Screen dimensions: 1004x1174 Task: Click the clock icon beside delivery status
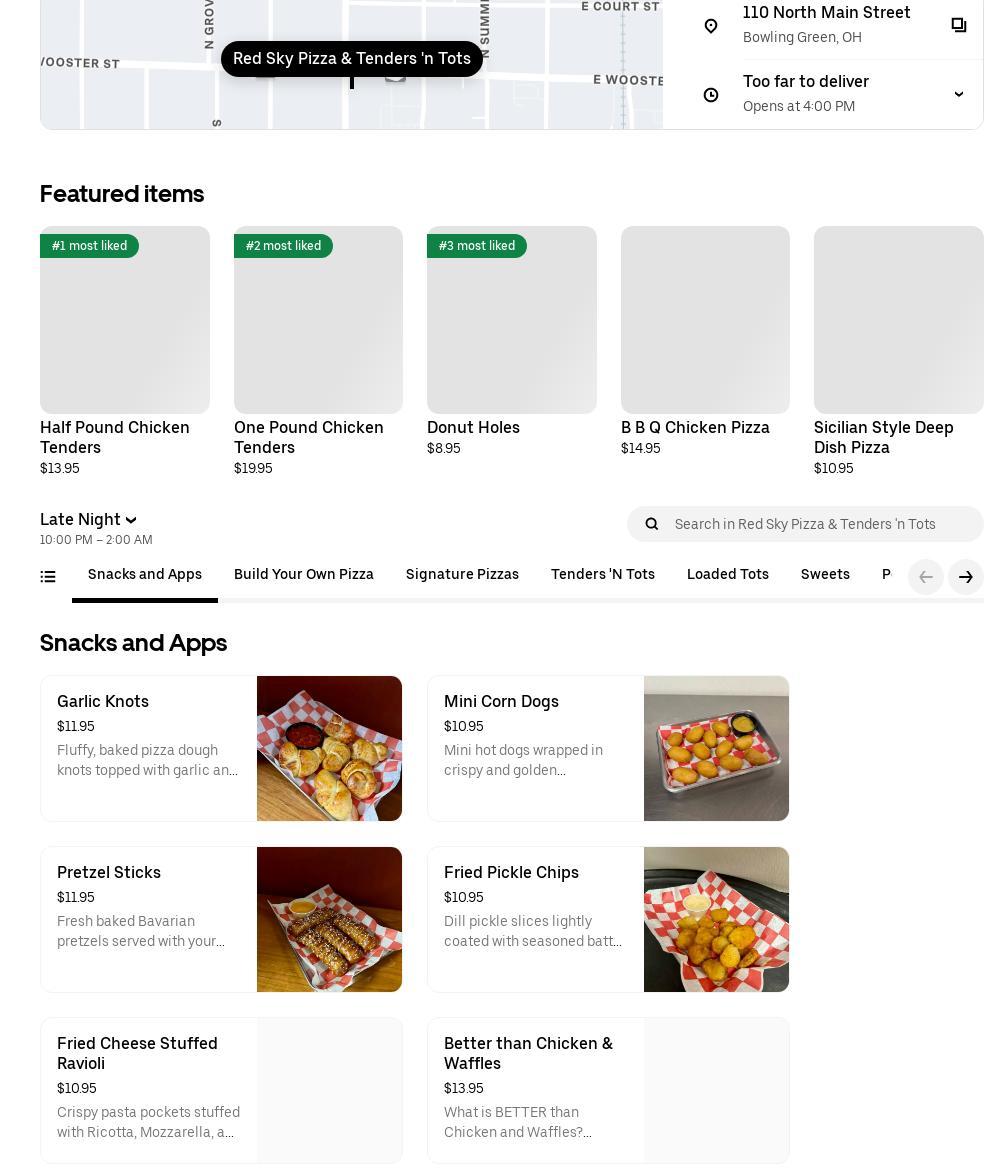point(711,94)
